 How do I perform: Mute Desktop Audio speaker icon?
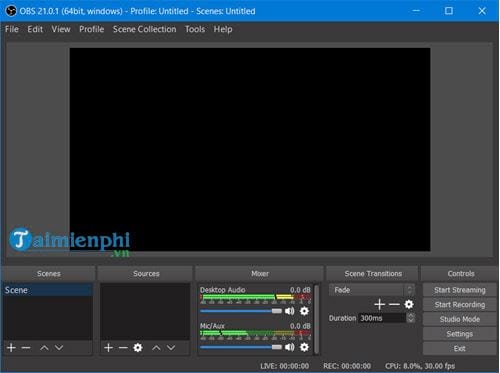coord(290,311)
